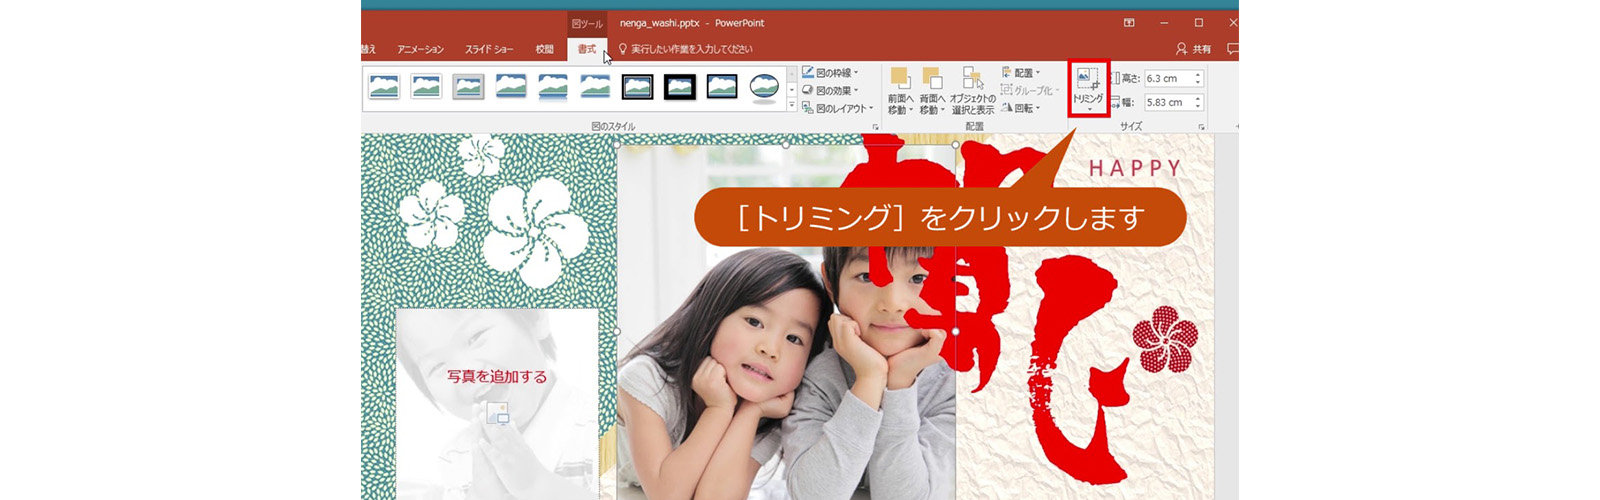The width and height of the screenshot is (1600, 500).
Task: Open the スライド ショー tab
Action: pyautogui.click(x=489, y=49)
